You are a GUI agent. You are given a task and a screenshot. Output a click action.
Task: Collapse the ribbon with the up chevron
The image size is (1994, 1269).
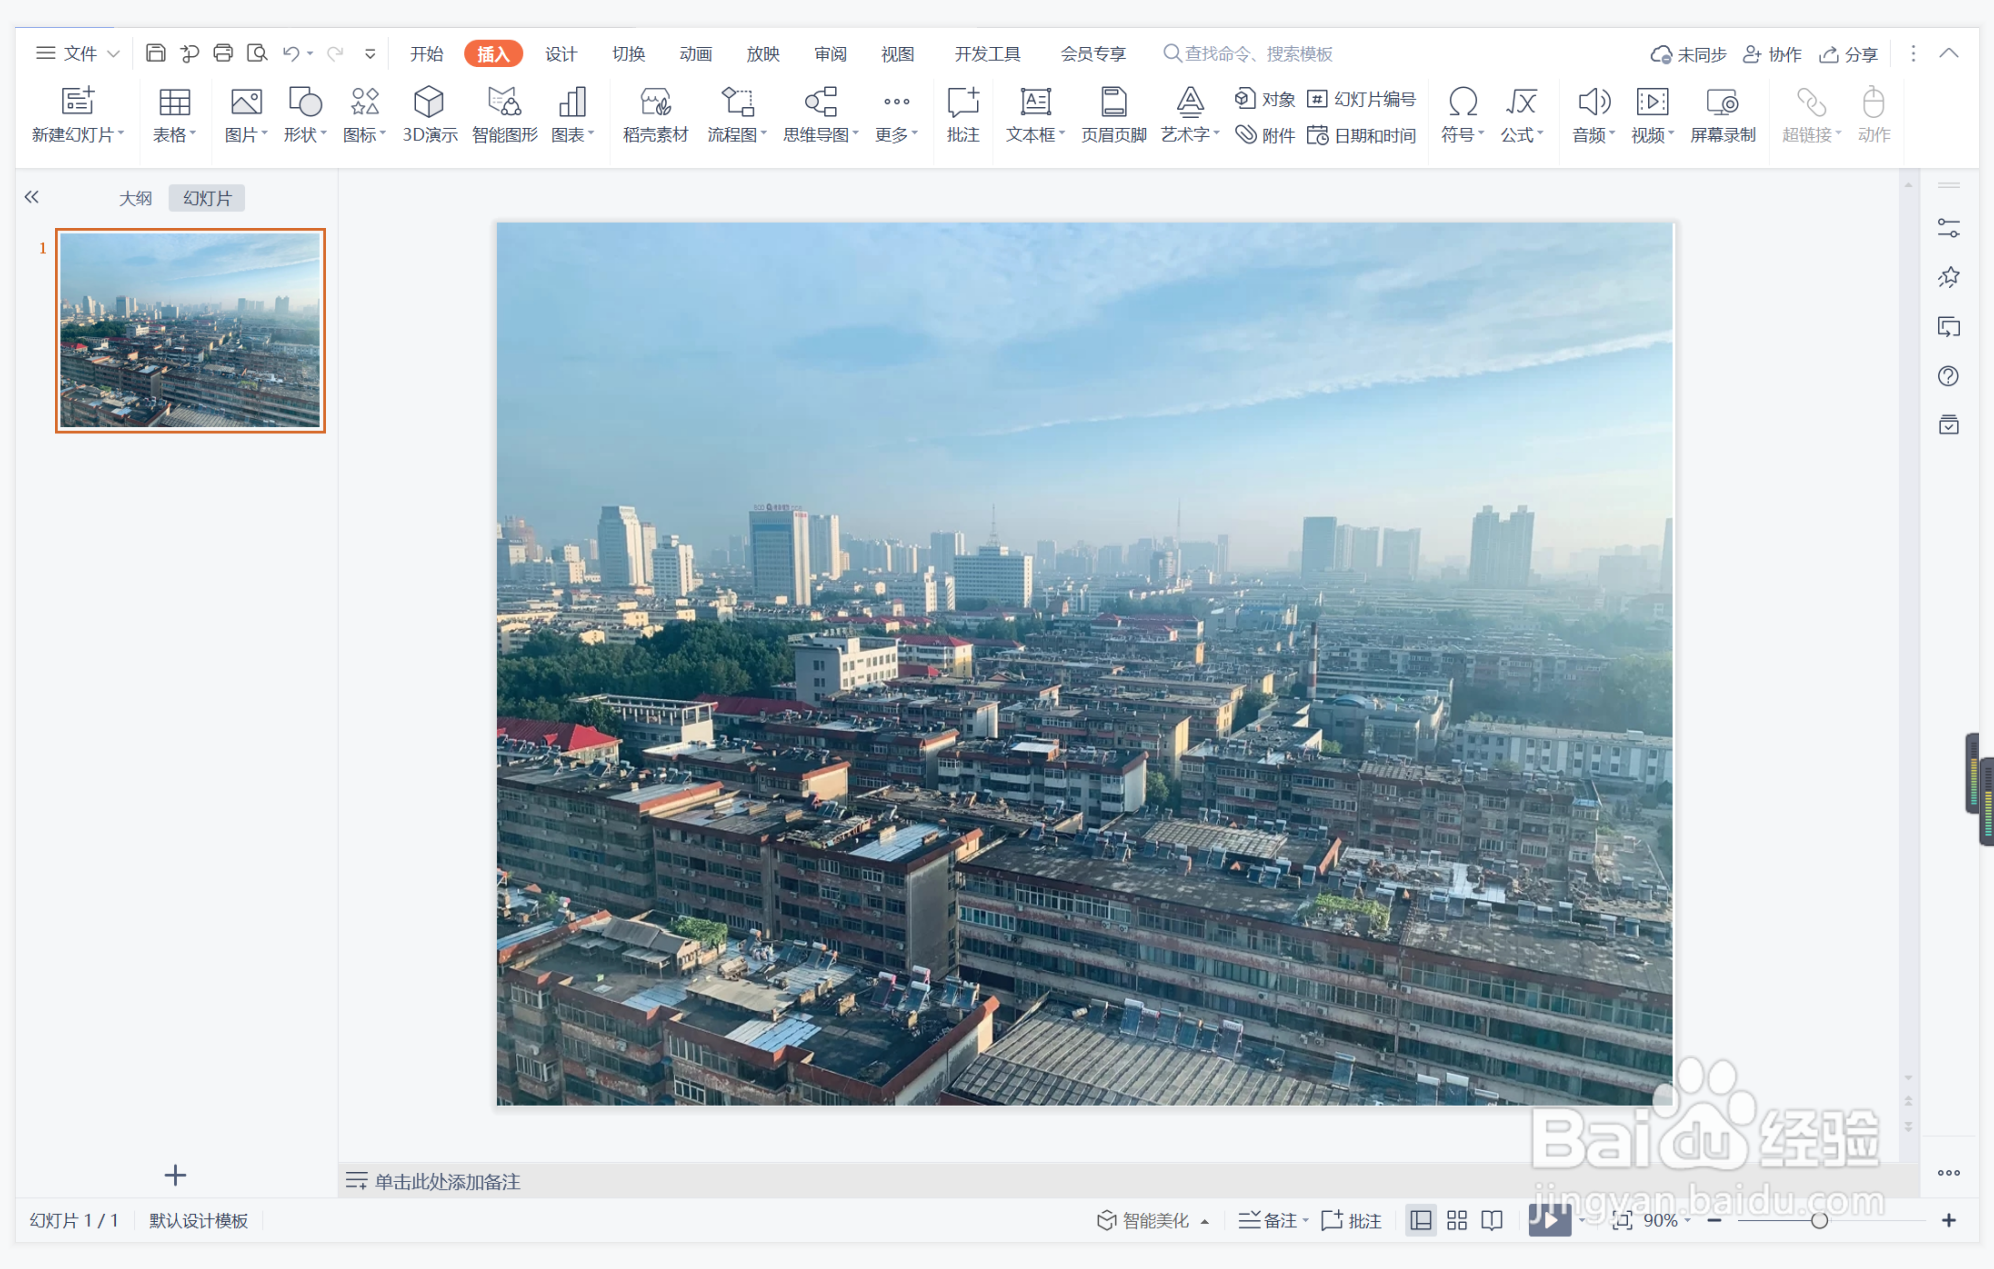tap(1949, 54)
